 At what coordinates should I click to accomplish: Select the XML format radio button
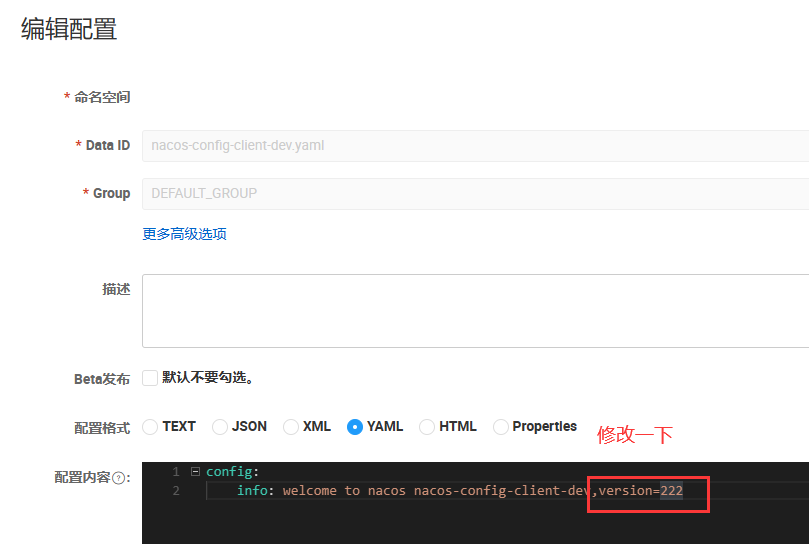[x=290, y=427]
